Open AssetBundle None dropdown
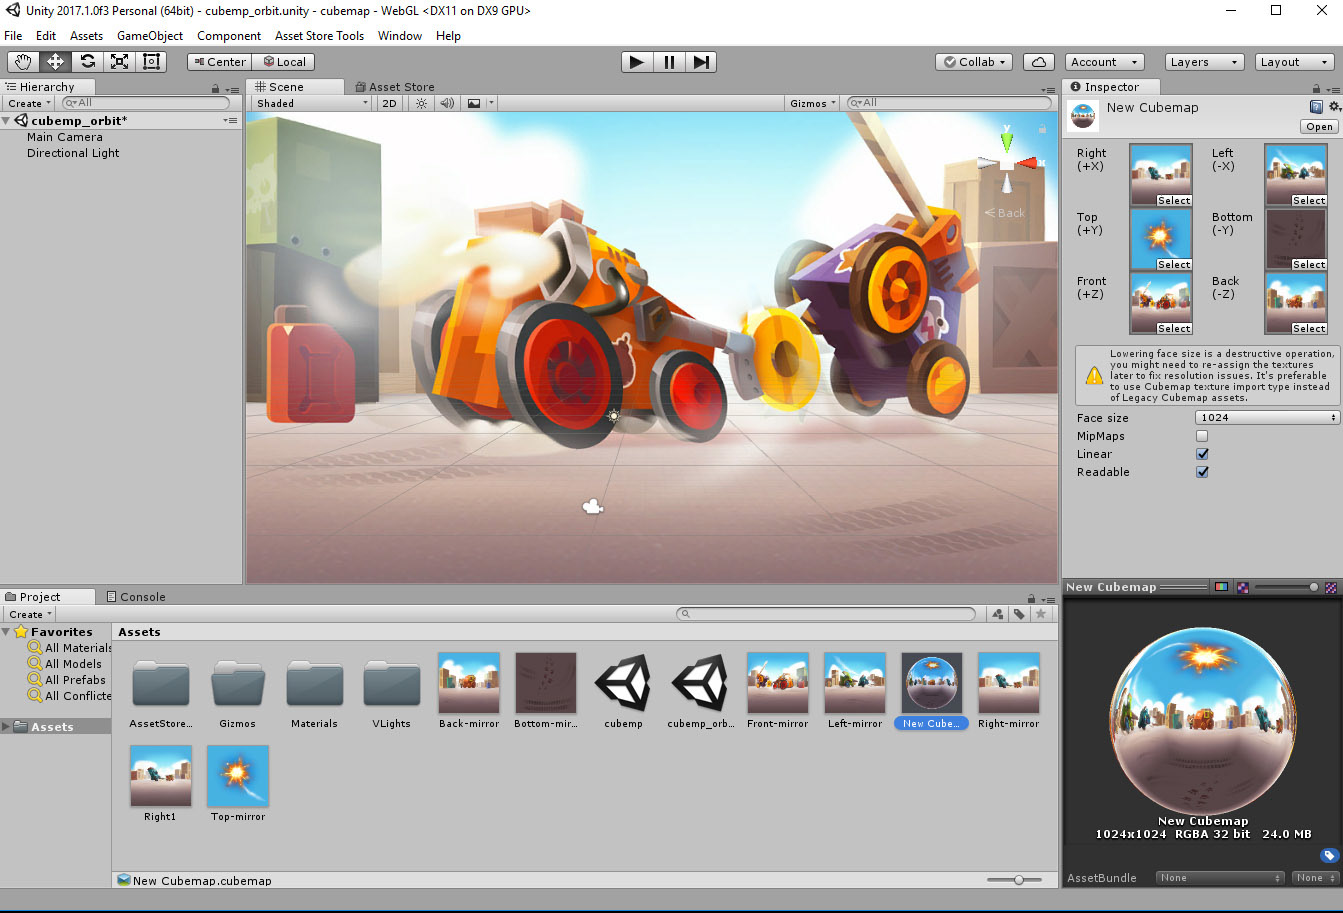 point(1218,878)
